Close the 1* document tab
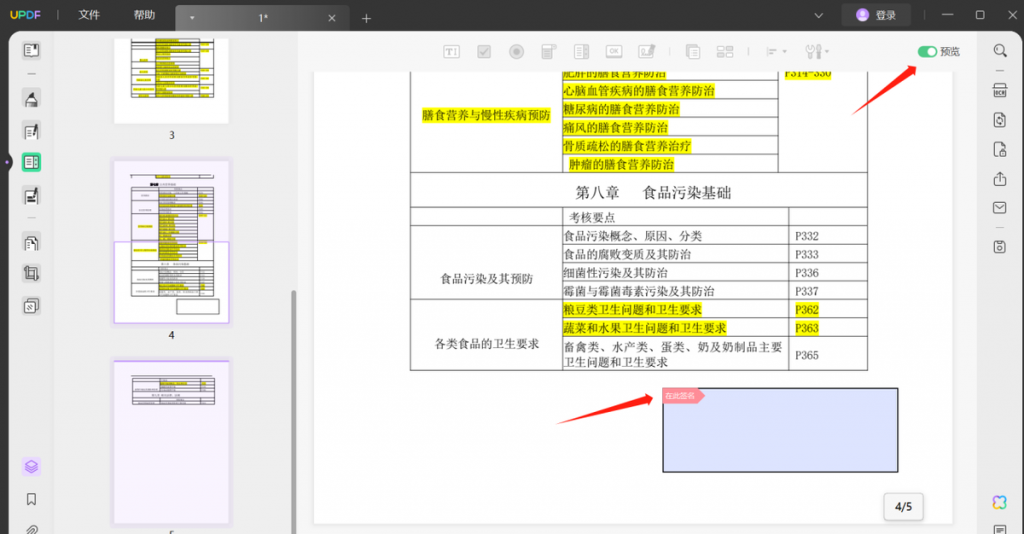This screenshot has width=1024, height=534. tap(332, 18)
